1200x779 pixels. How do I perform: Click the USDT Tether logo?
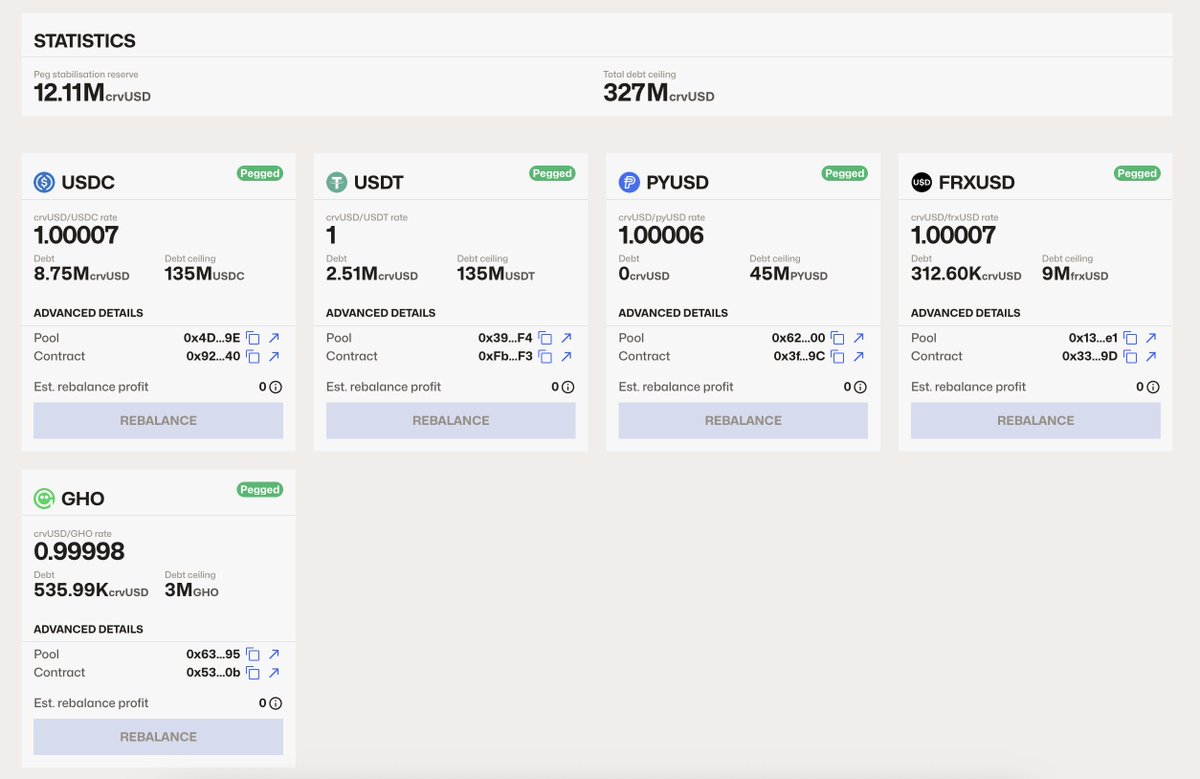pyautogui.click(x=336, y=182)
